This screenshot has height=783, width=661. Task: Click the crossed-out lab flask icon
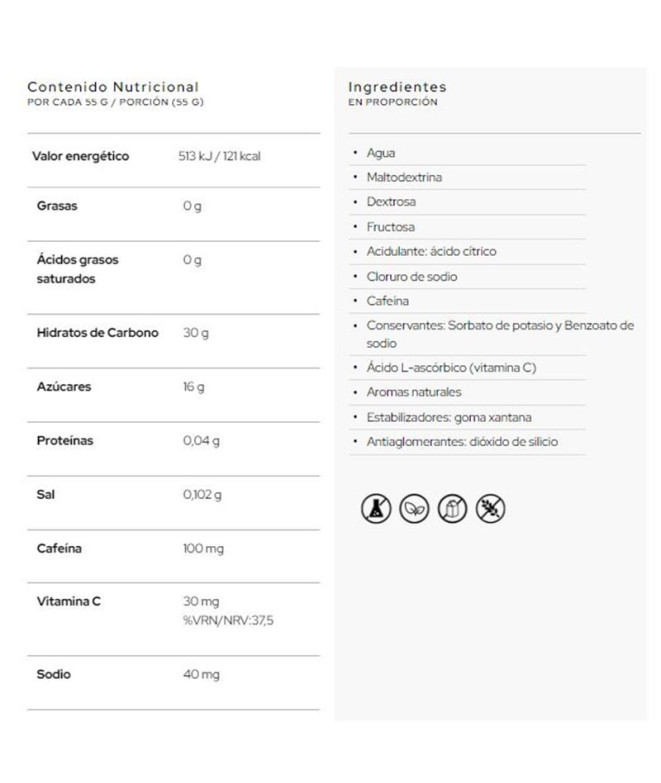click(375, 508)
